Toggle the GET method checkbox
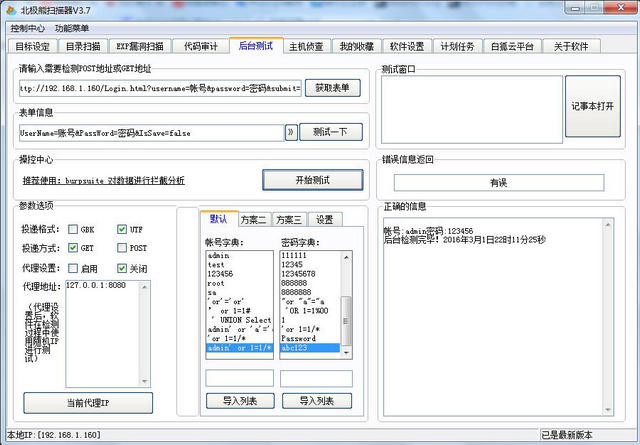 (73, 248)
